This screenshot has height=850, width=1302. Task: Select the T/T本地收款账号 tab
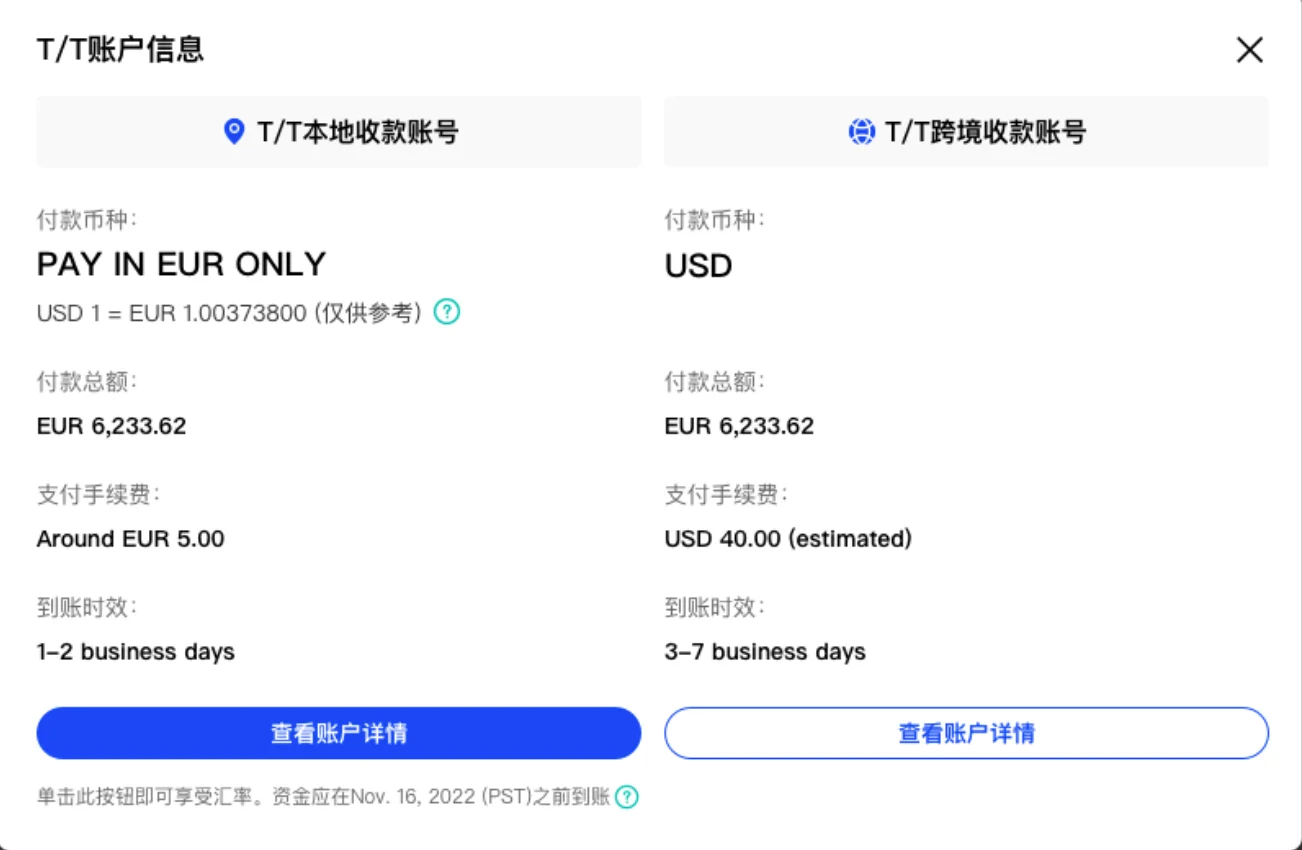tap(339, 132)
